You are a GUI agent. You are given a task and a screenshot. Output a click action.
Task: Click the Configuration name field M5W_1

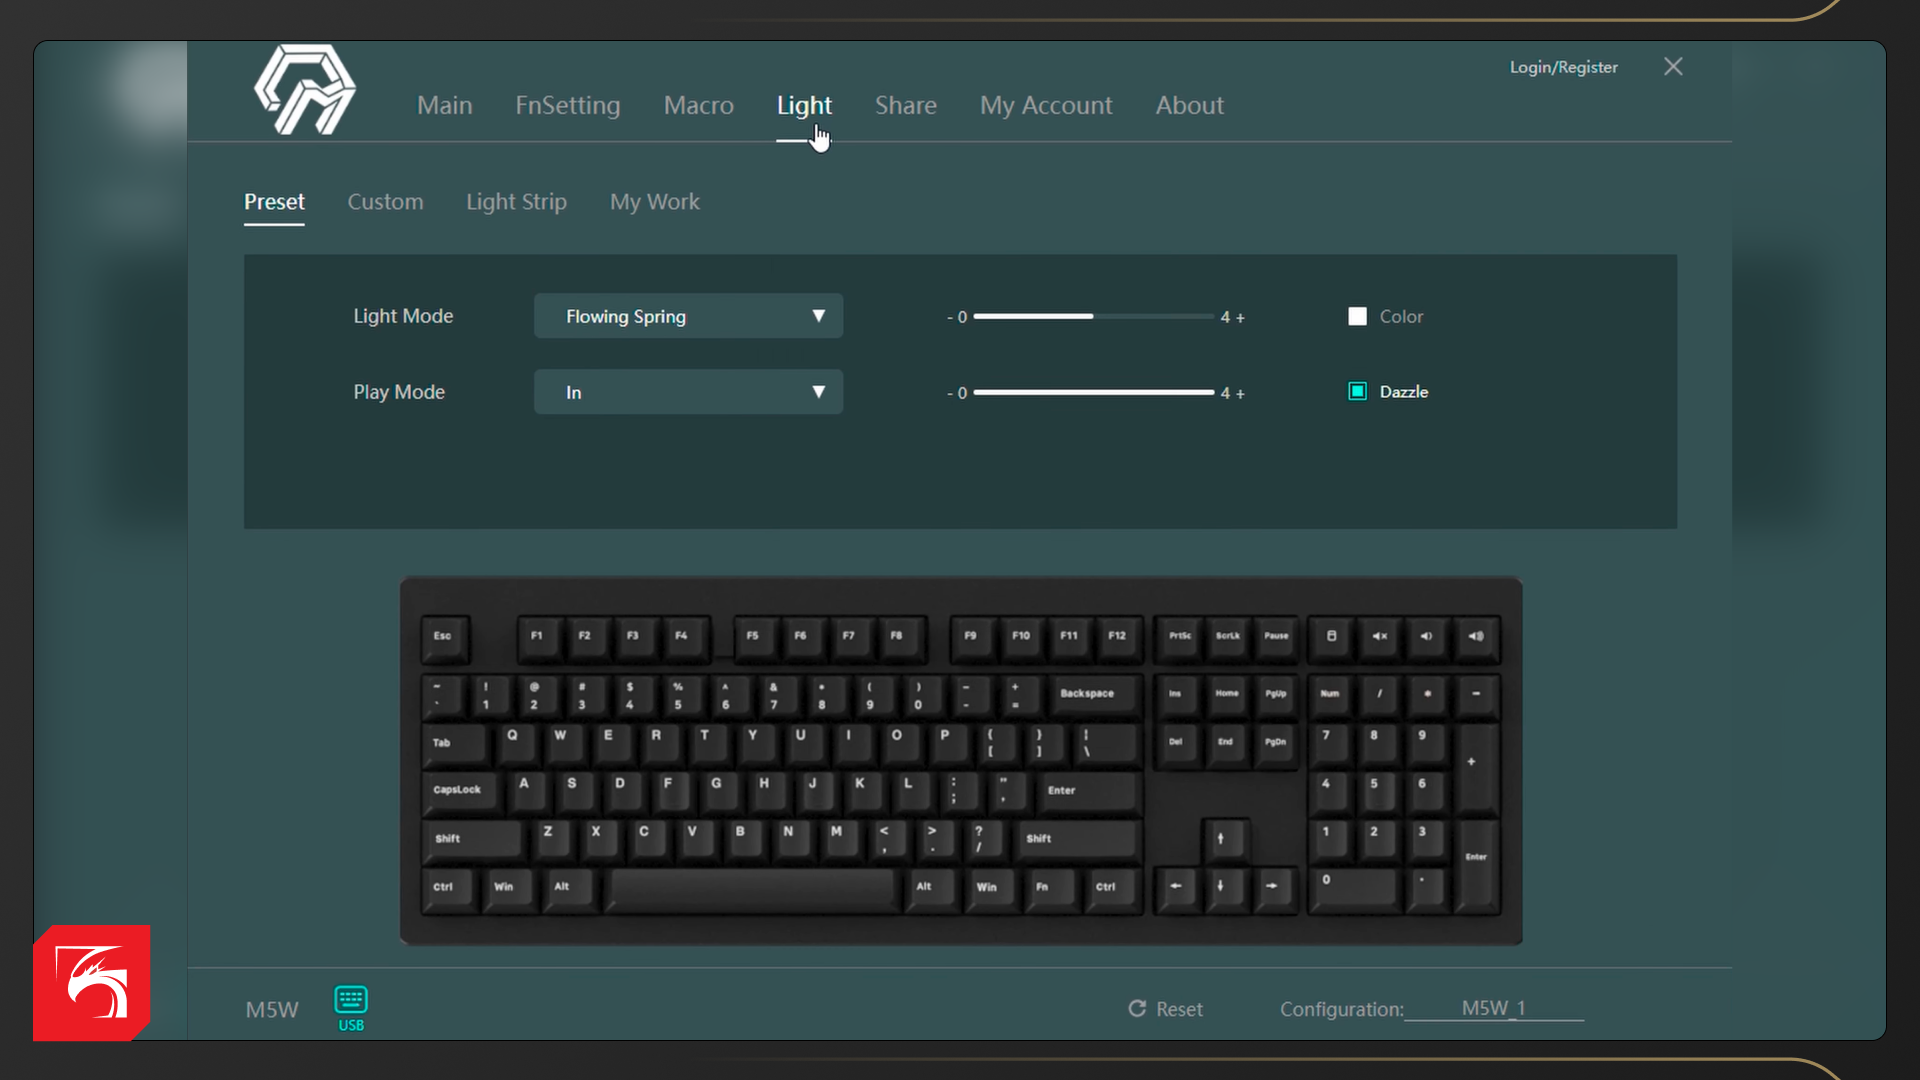click(1493, 1008)
